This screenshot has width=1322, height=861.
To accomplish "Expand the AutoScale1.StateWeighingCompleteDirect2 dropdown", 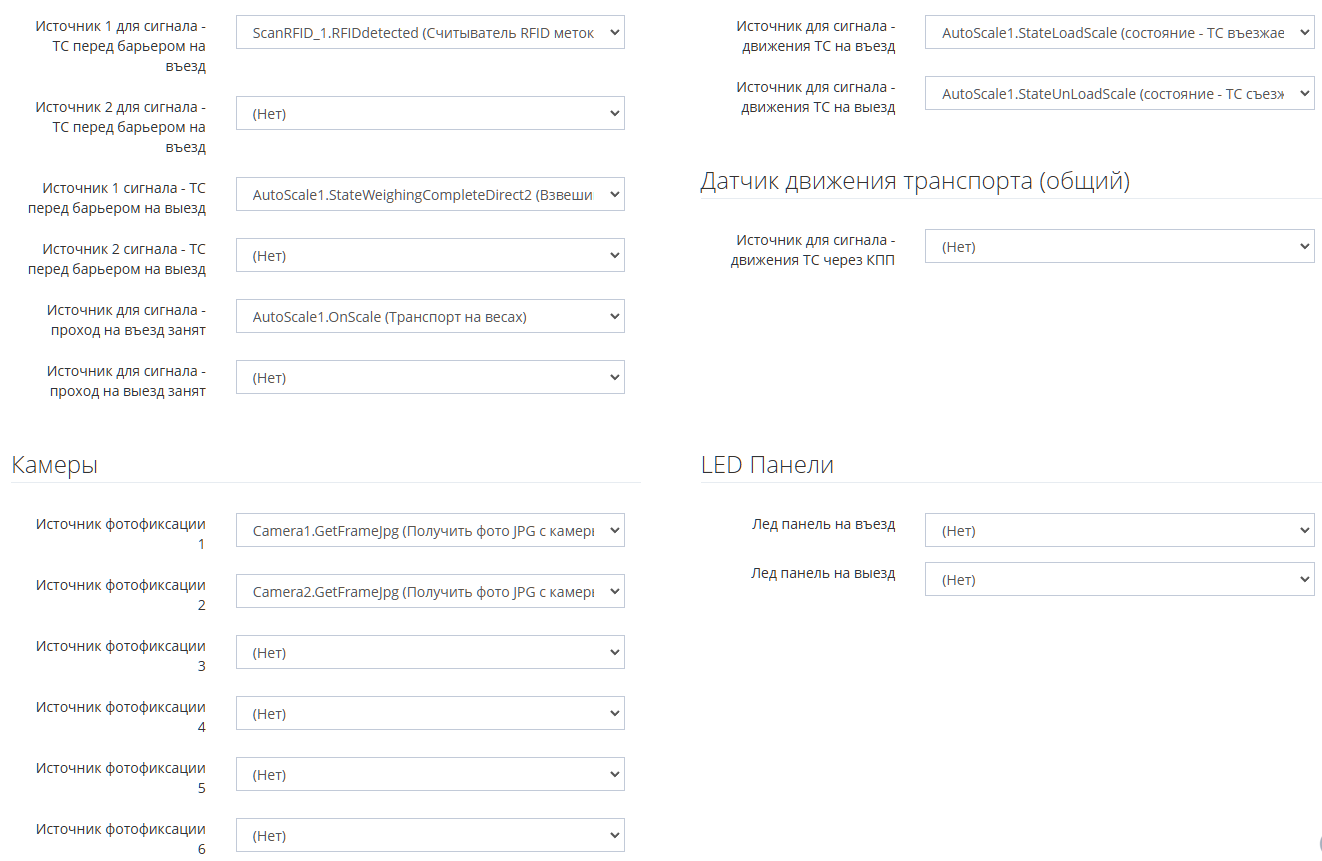I will [x=430, y=195].
